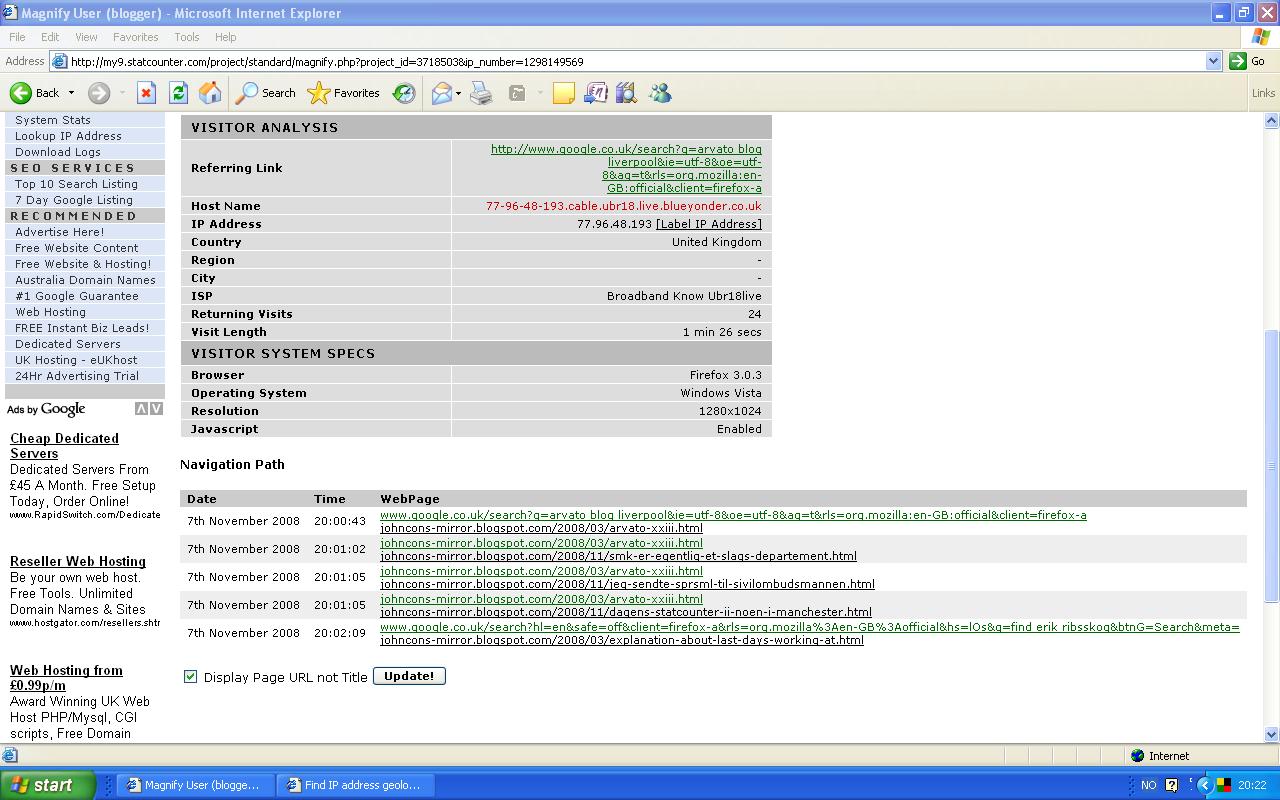
Task: Expand the Mail button dropdown arrow
Action: point(458,93)
